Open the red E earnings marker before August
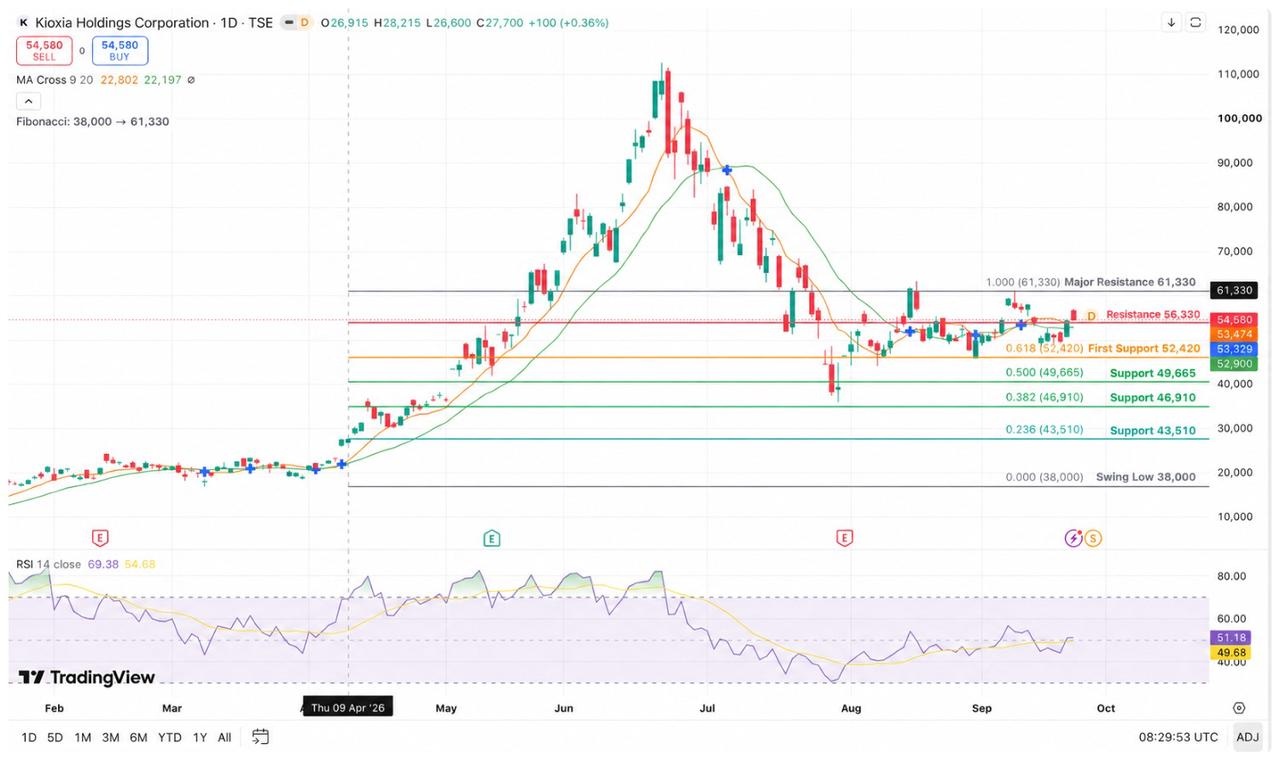This screenshot has height=761, width=1280. point(844,538)
